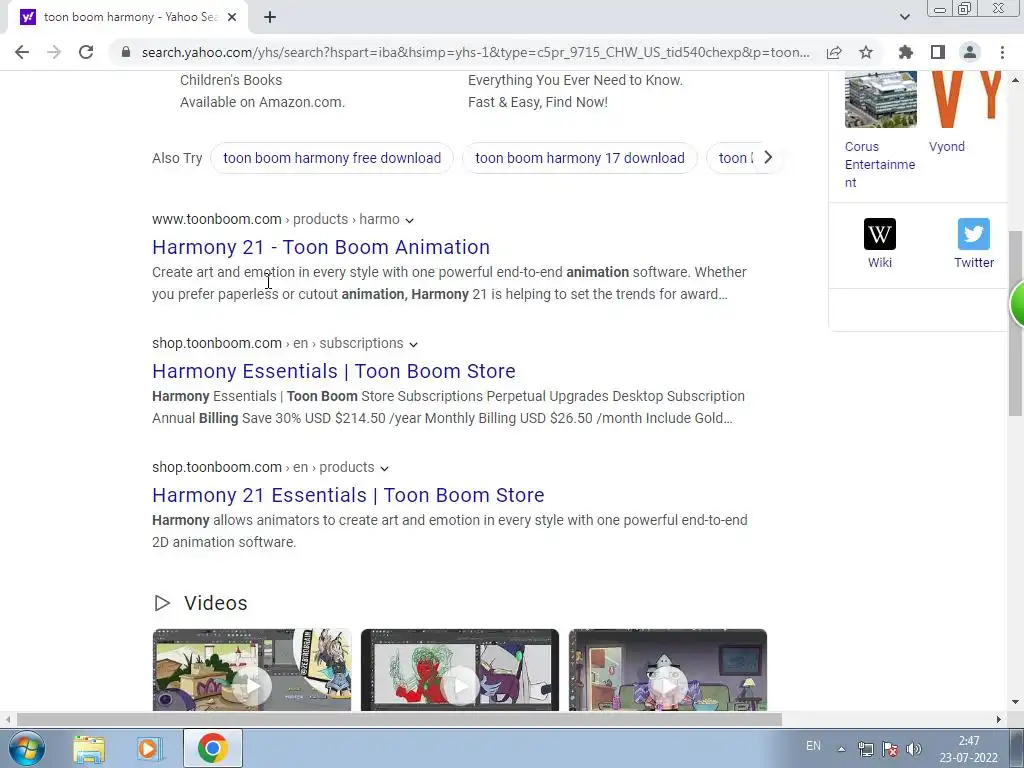Expand chevron next to 'en › subscriptions'
1024x768 pixels.
(x=413, y=344)
